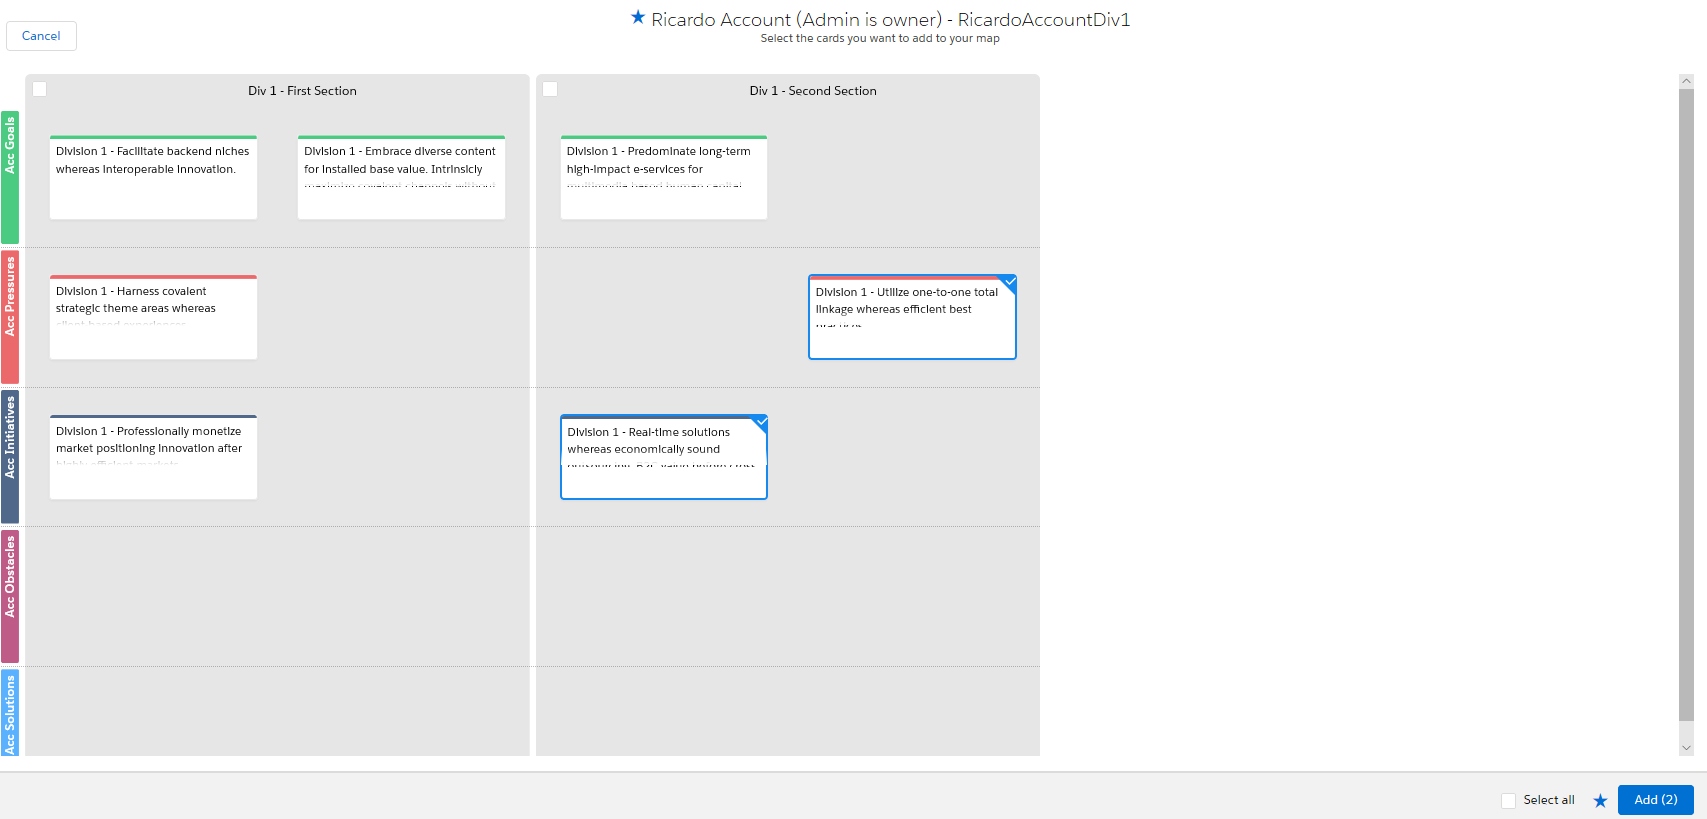Click the star icon beside the account title
1707x819 pixels.
[x=637, y=18]
